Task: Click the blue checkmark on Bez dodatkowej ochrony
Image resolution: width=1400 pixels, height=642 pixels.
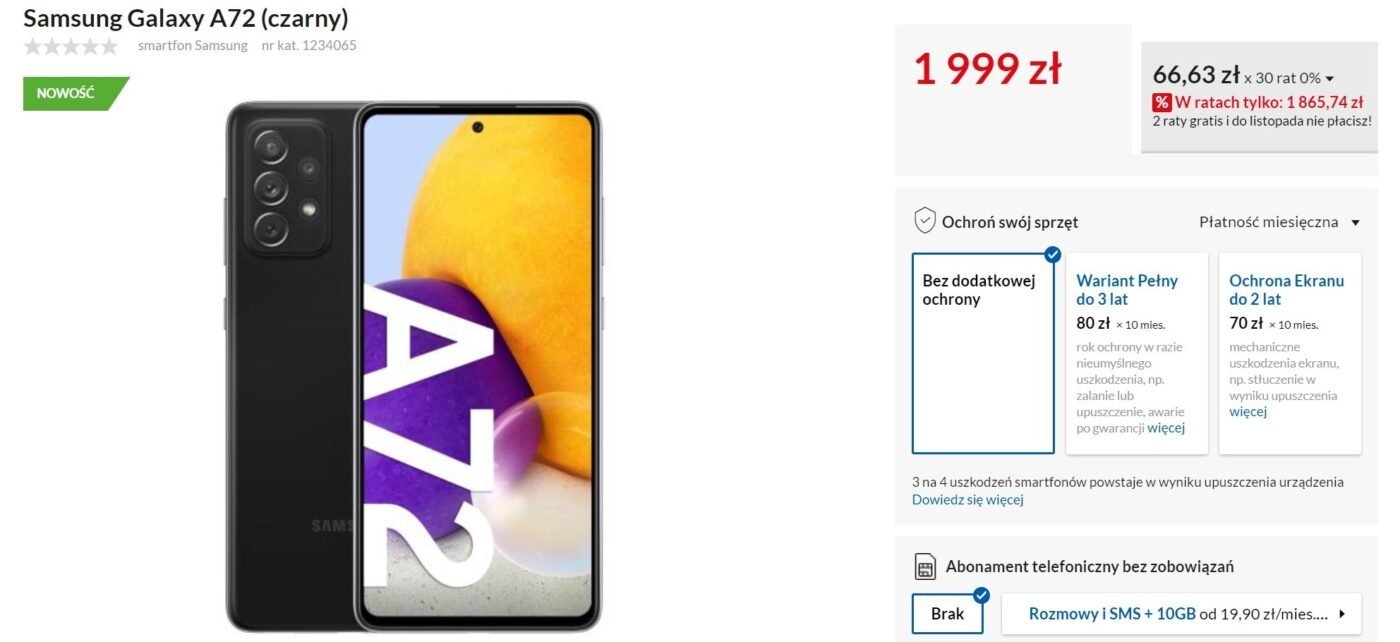Action: pyautogui.click(x=1052, y=254)
